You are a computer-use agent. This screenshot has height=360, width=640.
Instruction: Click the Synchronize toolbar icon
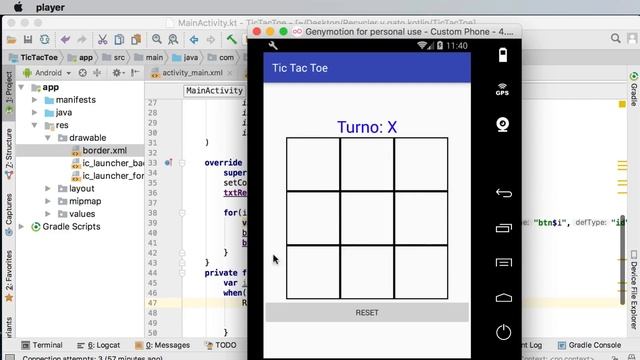44,39
